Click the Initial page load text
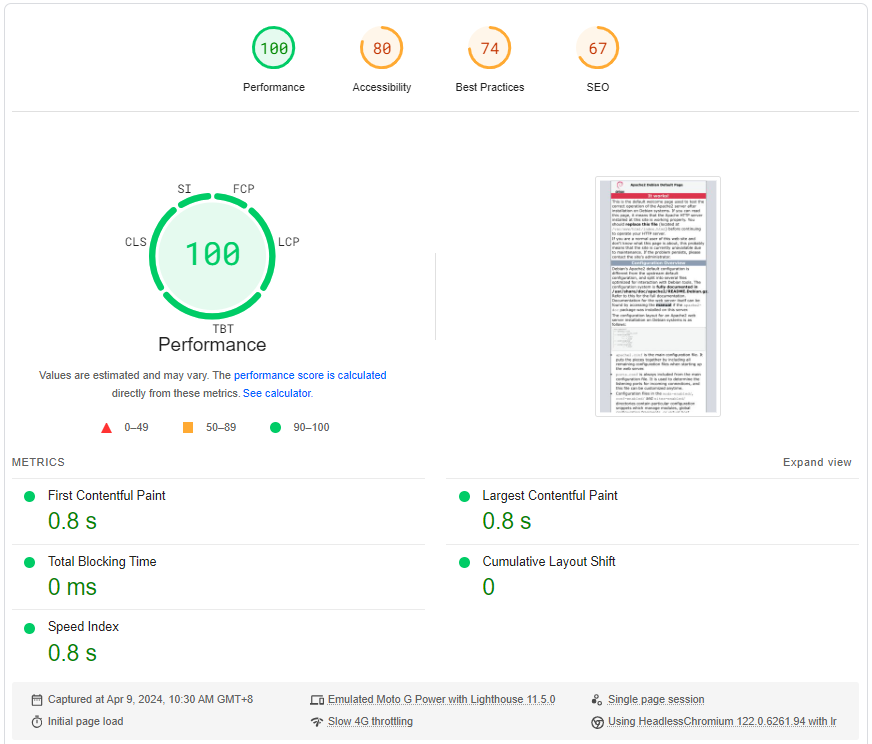This screenshot has width=872, height=744. pos(85,721)
